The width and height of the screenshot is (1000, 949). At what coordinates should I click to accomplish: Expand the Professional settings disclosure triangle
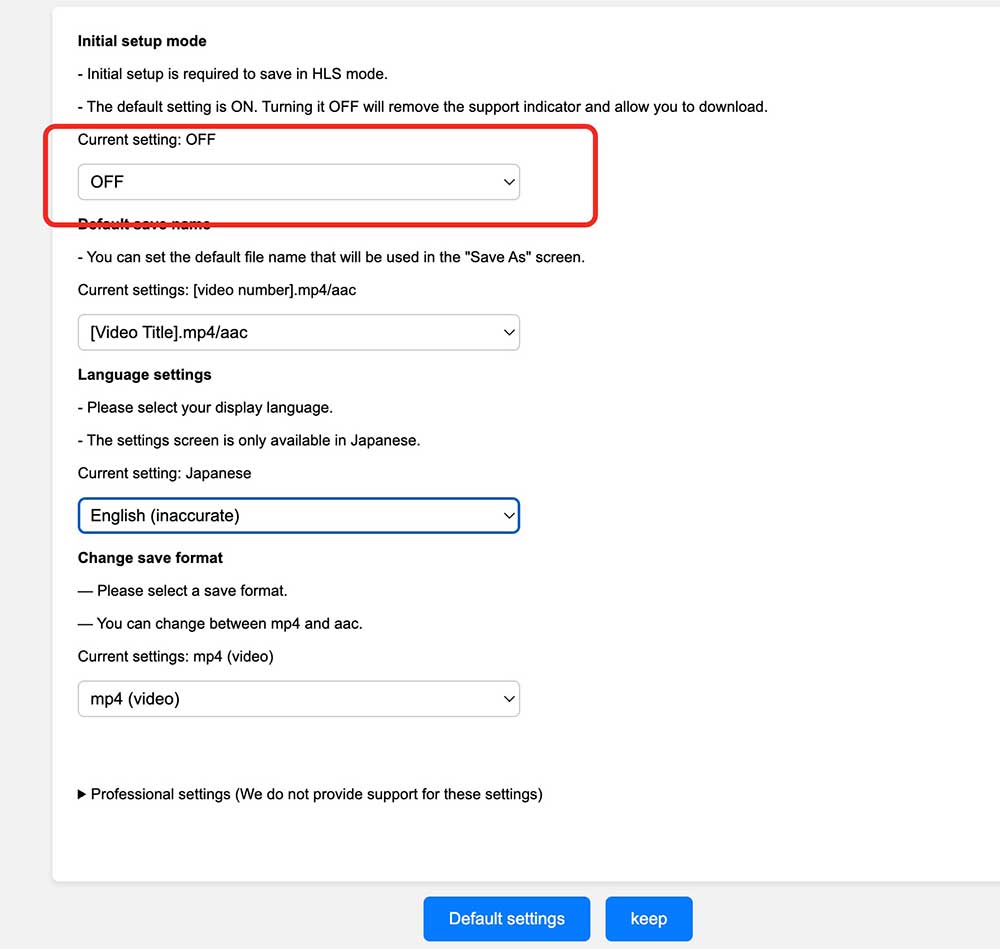(82, 794)
